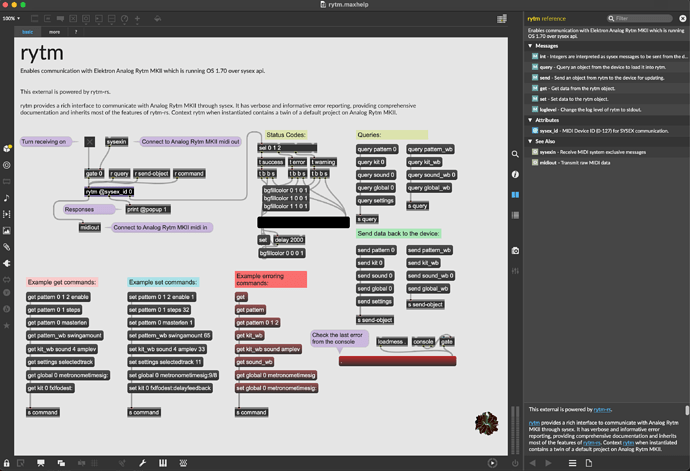Collapse the See Also section

click(x=530, y=141)
